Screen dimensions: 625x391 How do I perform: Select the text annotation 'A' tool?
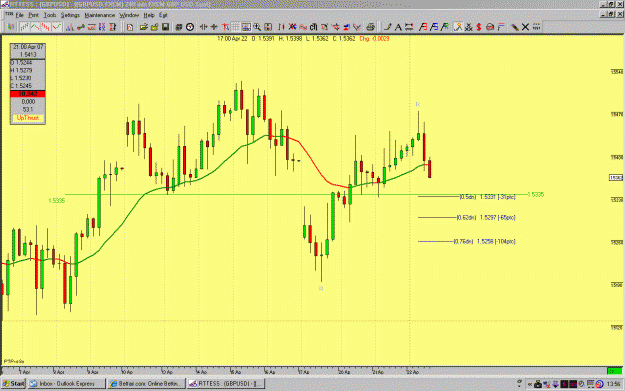pyautogui.click(x=398, y=27)
